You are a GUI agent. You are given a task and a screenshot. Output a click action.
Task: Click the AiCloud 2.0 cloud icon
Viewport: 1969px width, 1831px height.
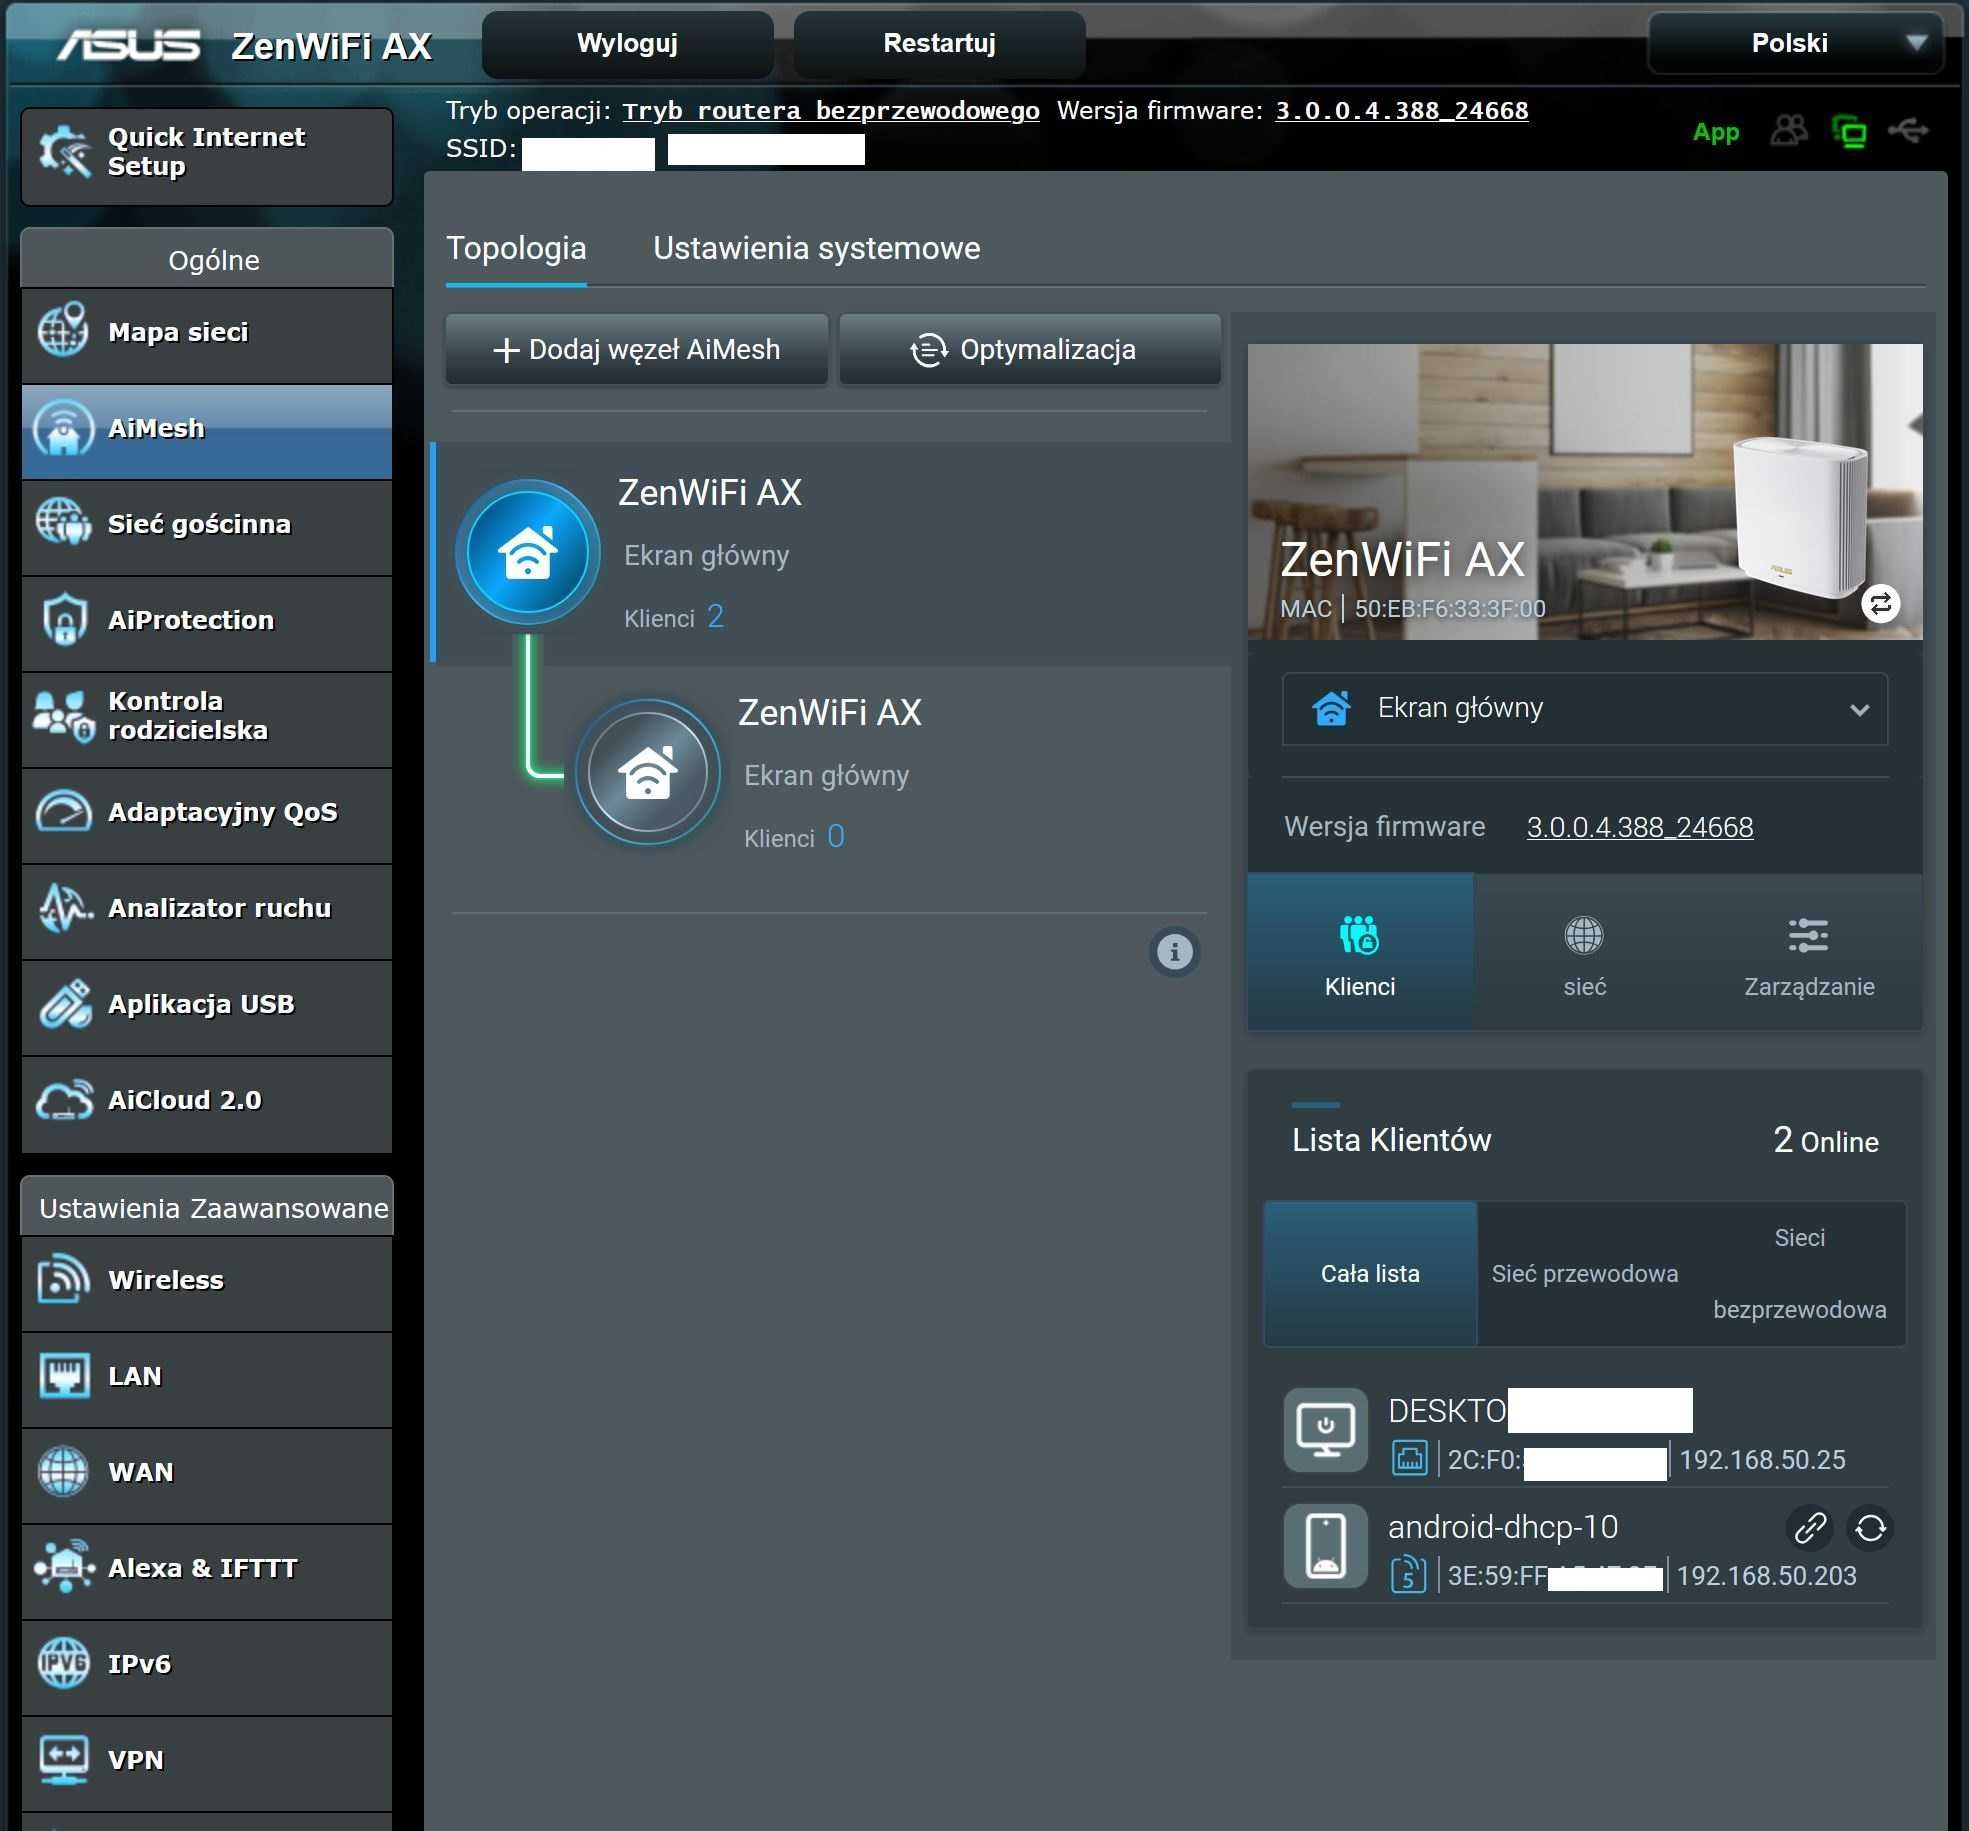click(x=65, y=1100)
